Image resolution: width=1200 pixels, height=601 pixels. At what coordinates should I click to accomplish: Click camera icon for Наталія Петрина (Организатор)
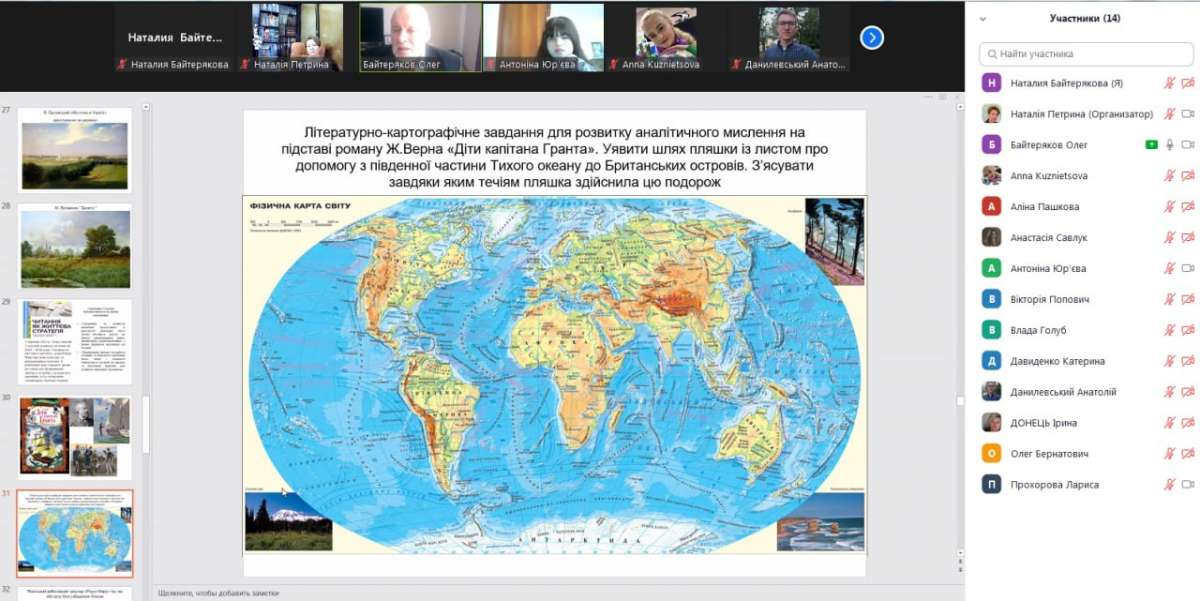1188,114
